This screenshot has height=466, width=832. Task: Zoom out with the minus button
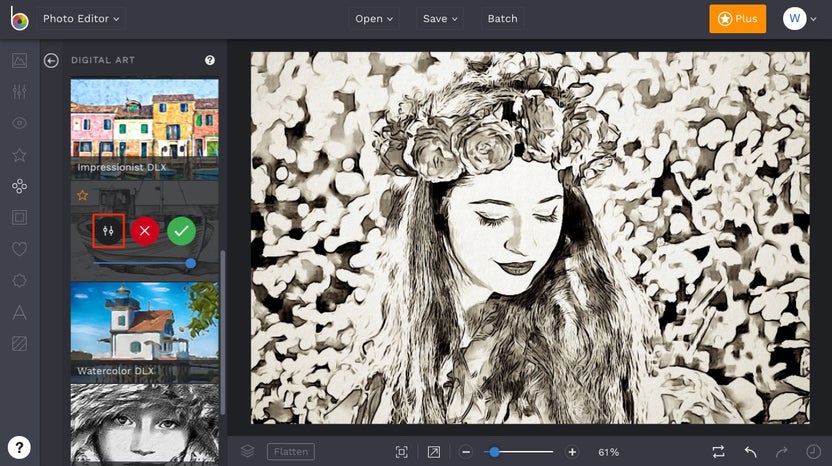(x=466, y=452)
